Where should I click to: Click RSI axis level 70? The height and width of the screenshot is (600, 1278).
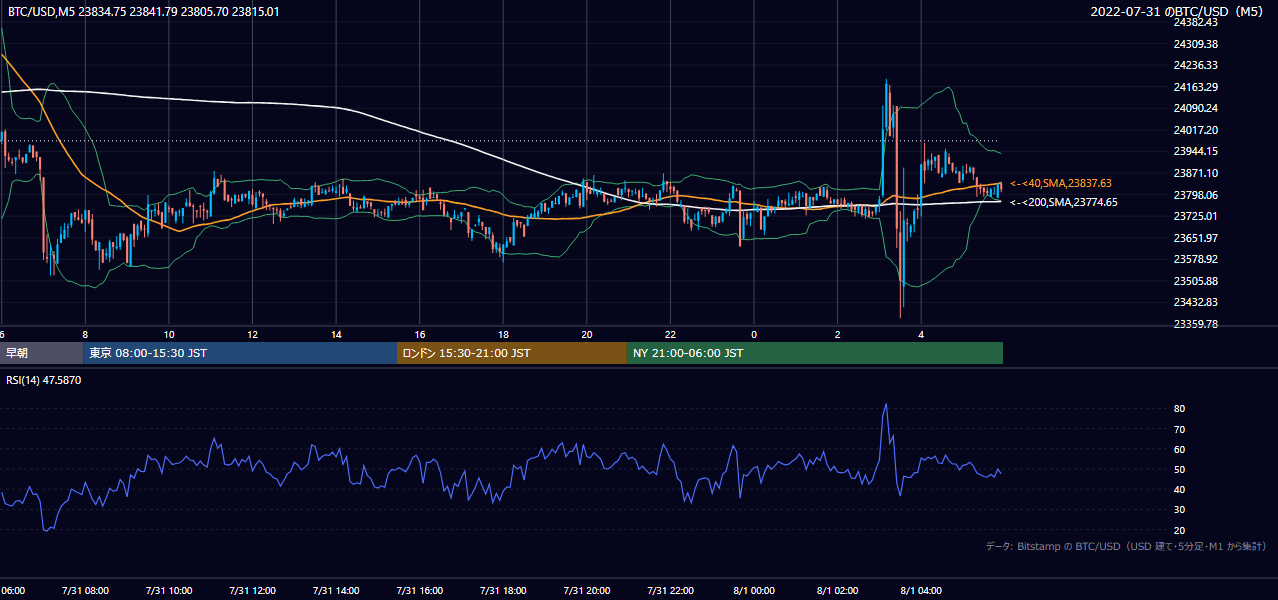tap(1180, 429)
